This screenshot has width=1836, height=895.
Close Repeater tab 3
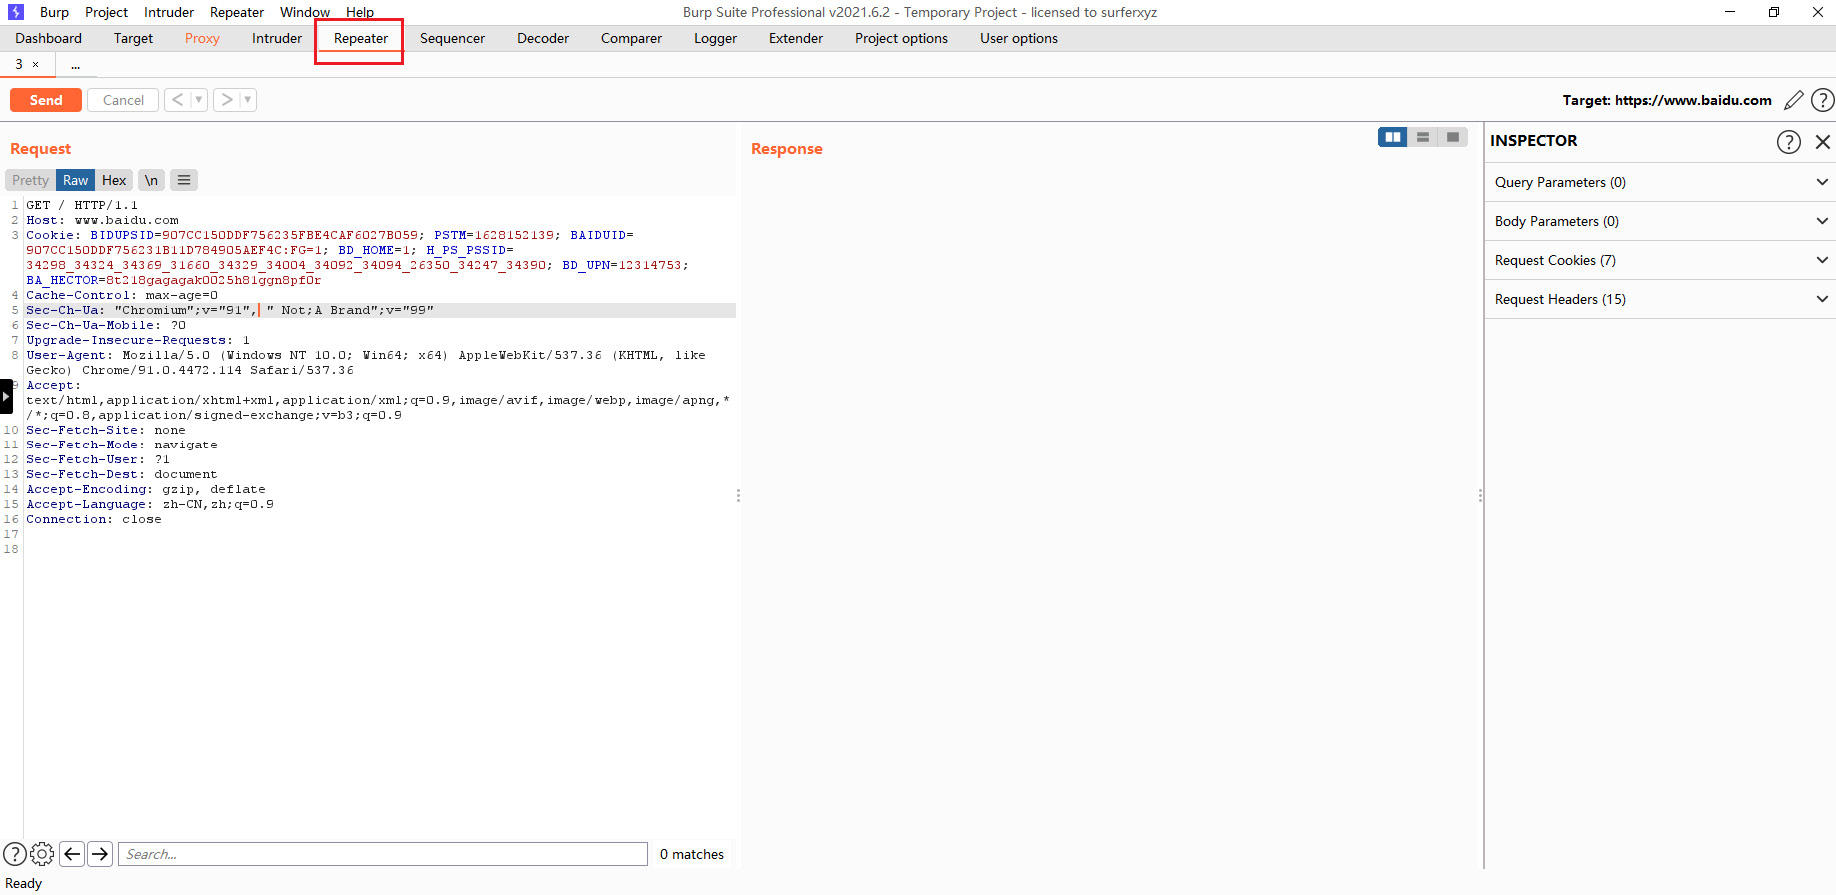coord(36,65)
